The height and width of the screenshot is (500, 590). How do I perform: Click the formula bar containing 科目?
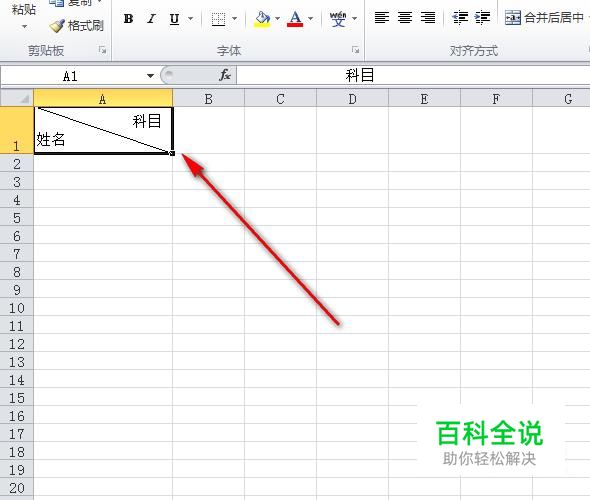click(413, 75)
